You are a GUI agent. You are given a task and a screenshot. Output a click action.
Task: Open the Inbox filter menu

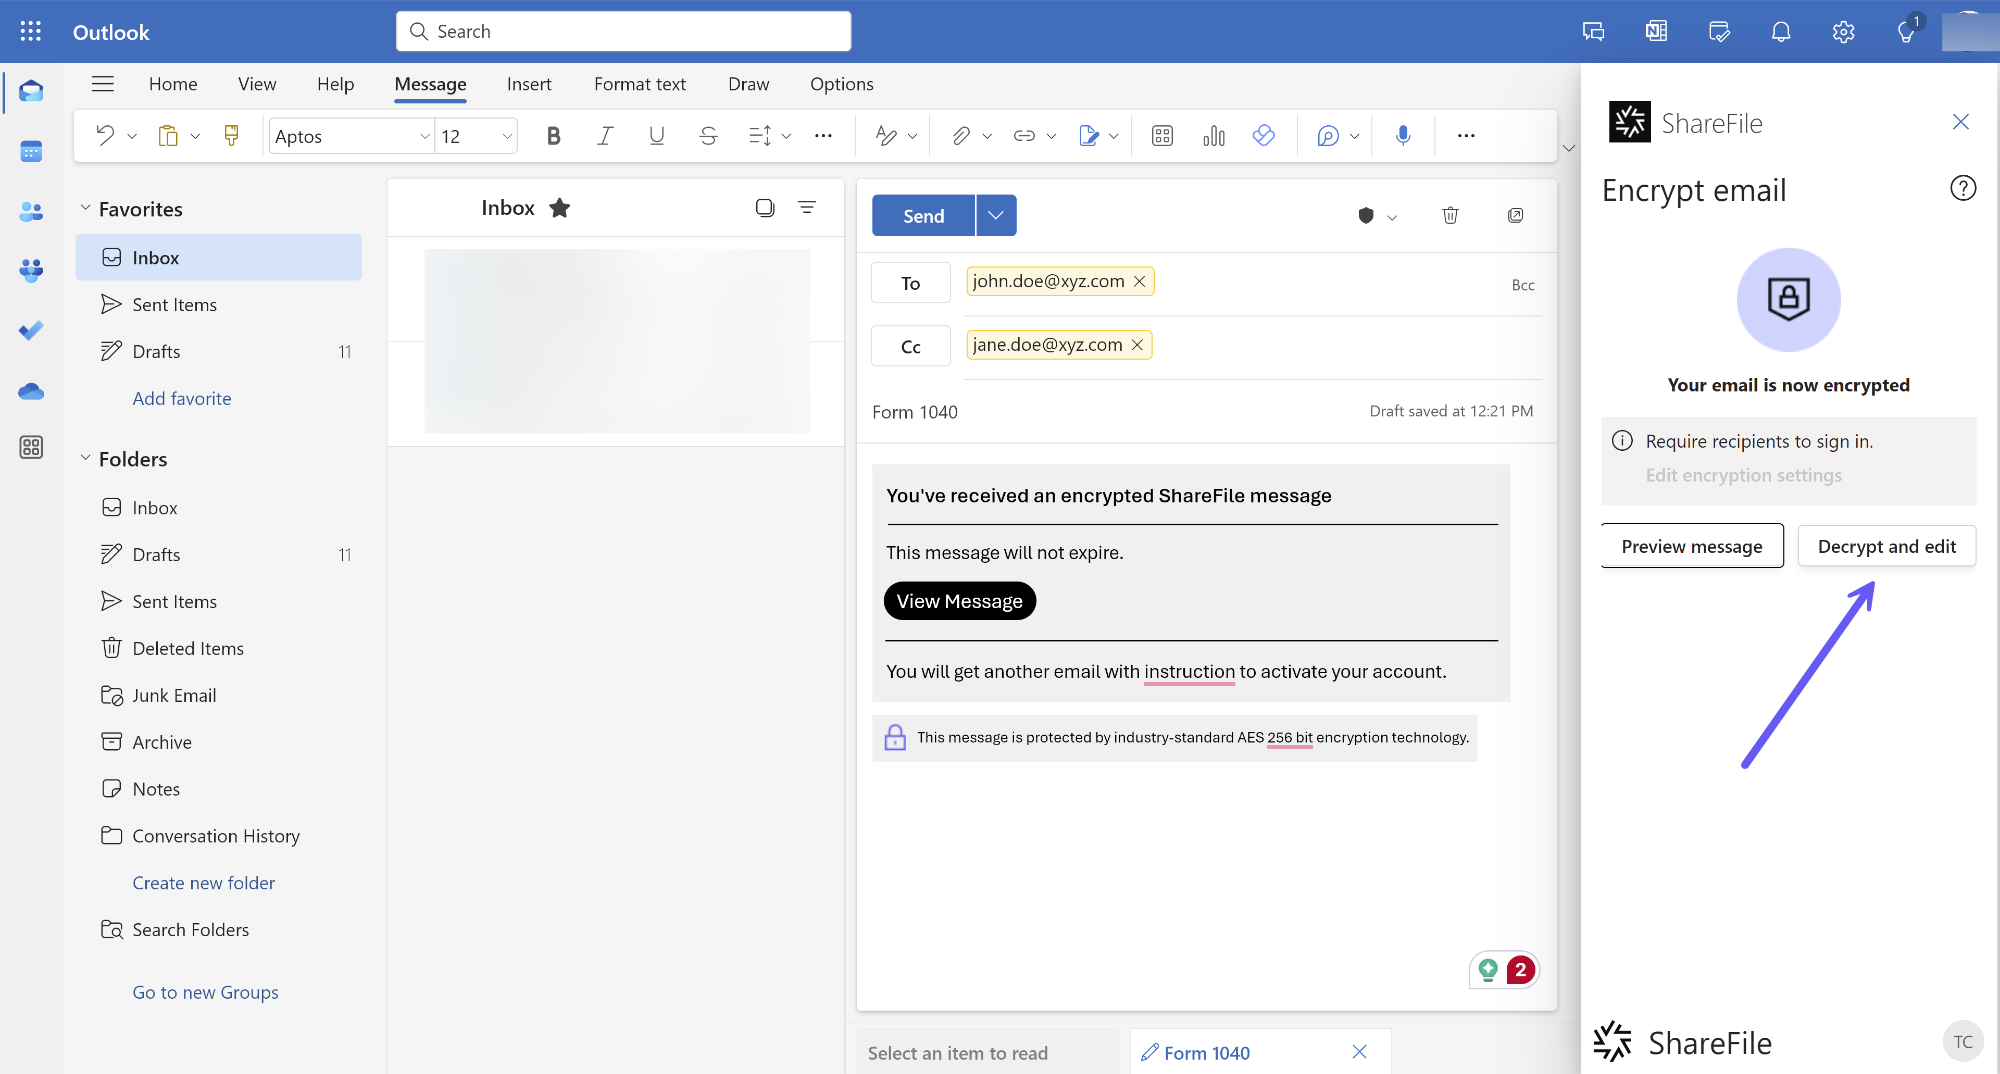(807, 208)
